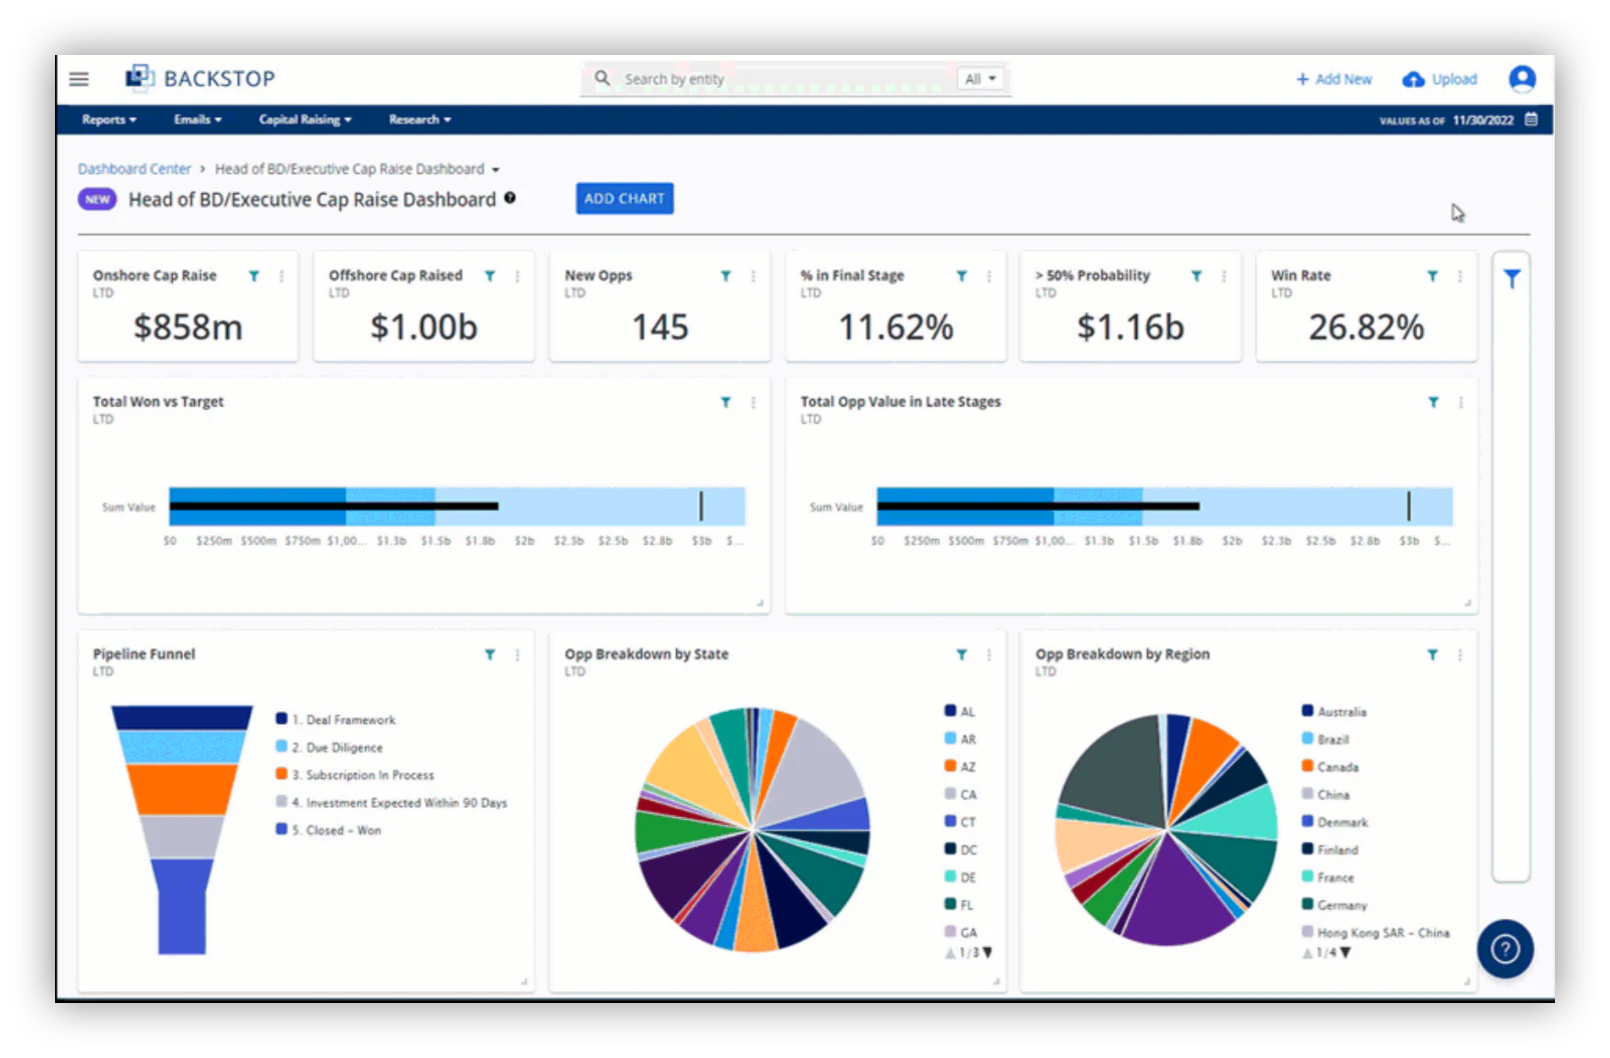Open the values-as-of calendar icon
Screen dimensions: 1610x1058
coord(1531,119)
